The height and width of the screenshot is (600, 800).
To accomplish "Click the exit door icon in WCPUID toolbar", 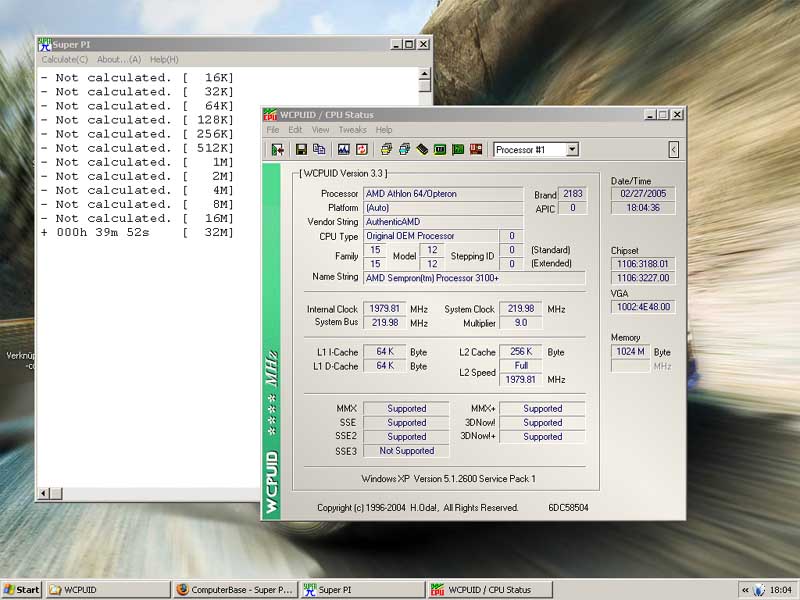I will point(278,149).
